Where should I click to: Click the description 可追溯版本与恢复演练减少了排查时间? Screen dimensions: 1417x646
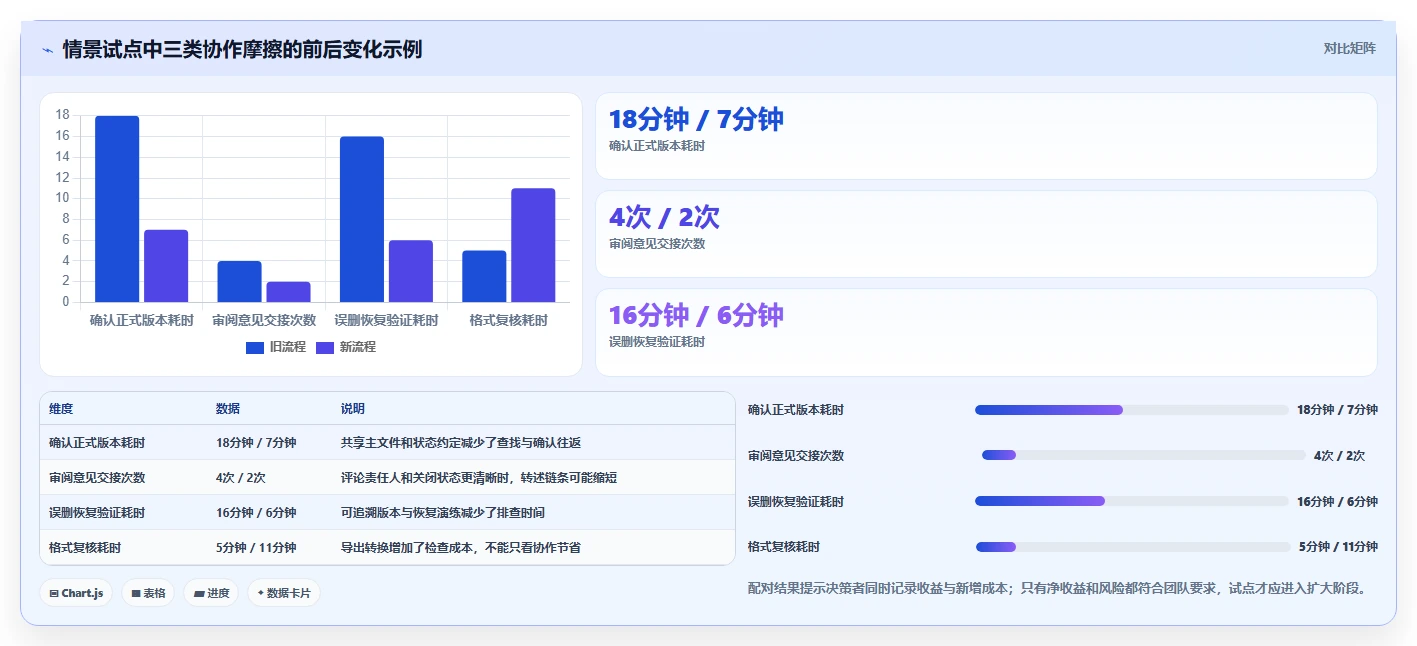pyautogui.click(x=443, y=513)
